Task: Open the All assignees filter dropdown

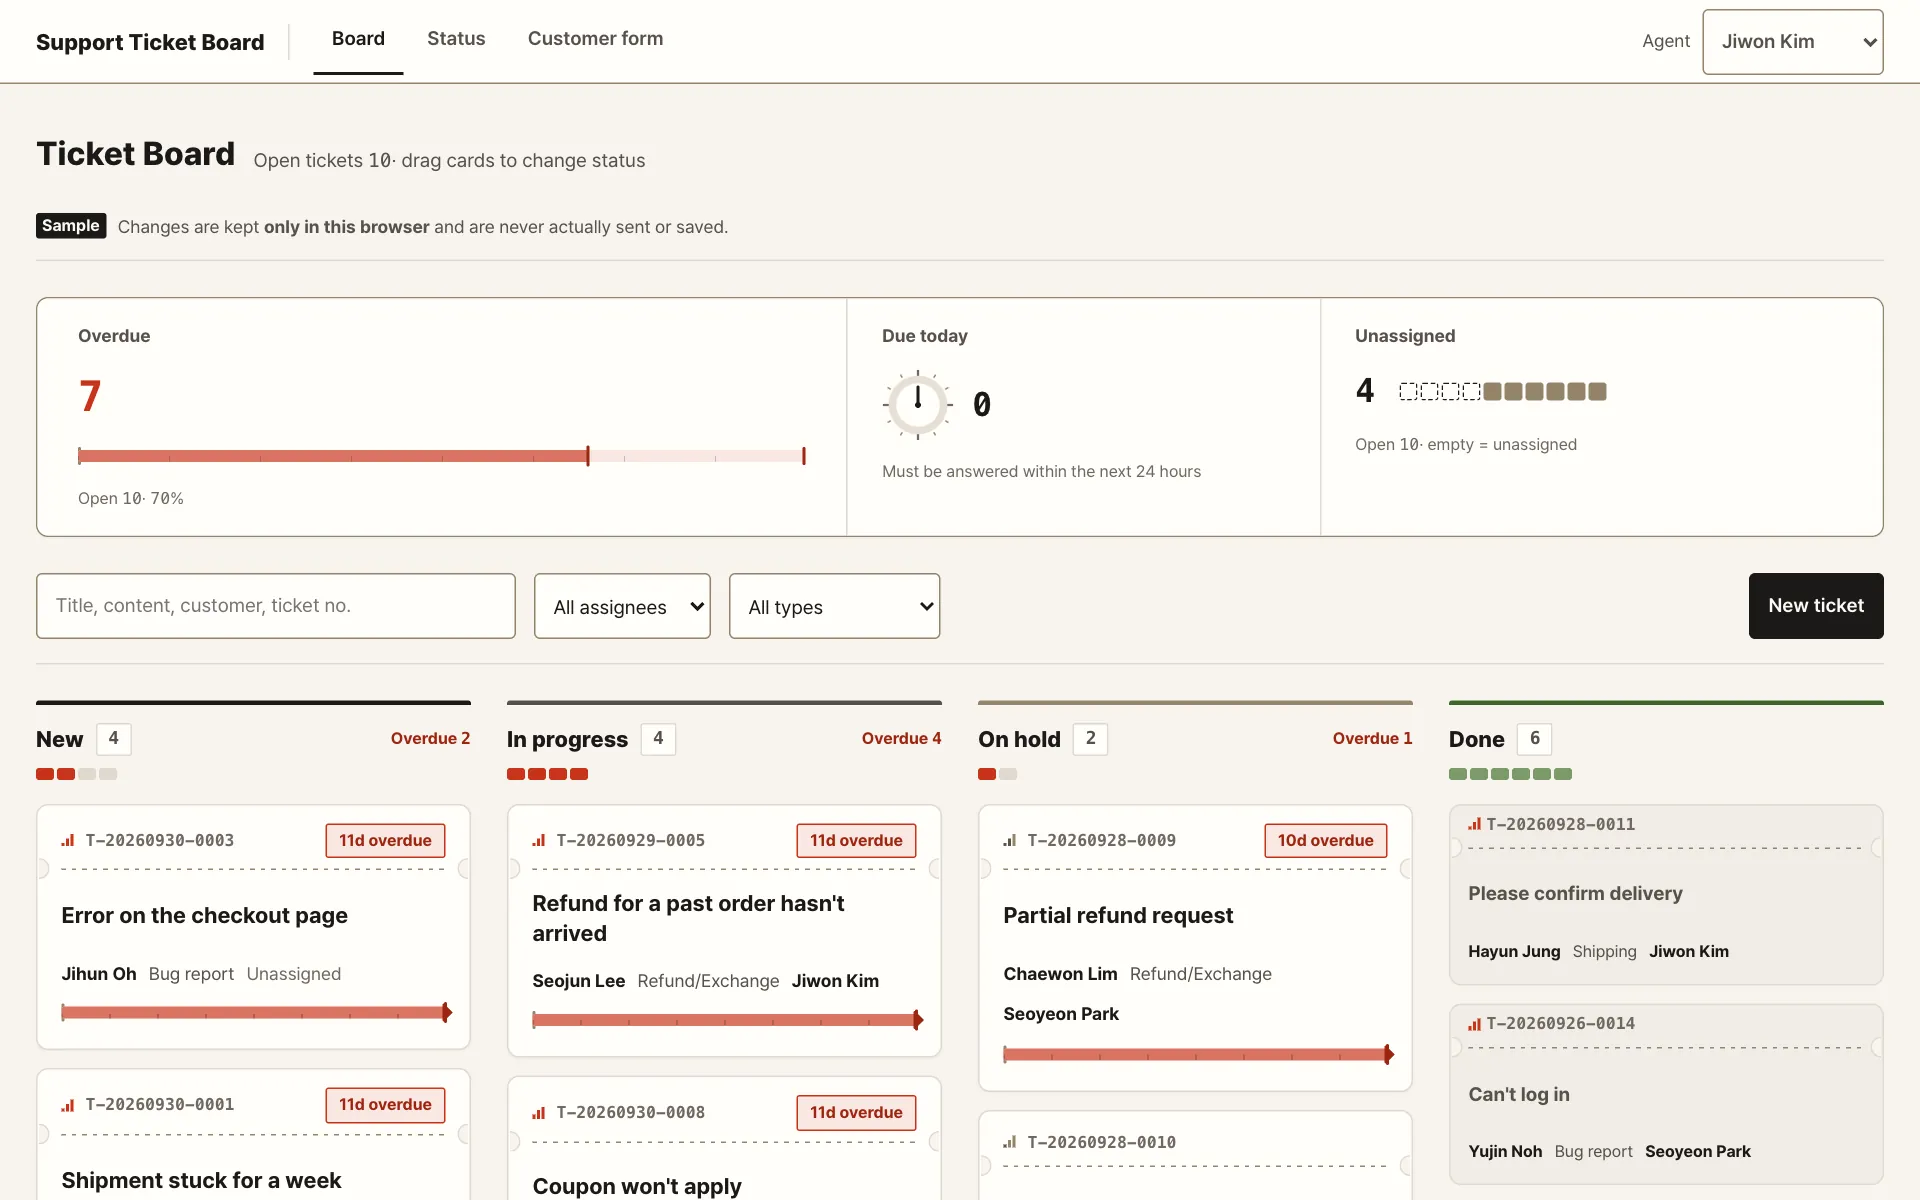Action: pos(622,606)
